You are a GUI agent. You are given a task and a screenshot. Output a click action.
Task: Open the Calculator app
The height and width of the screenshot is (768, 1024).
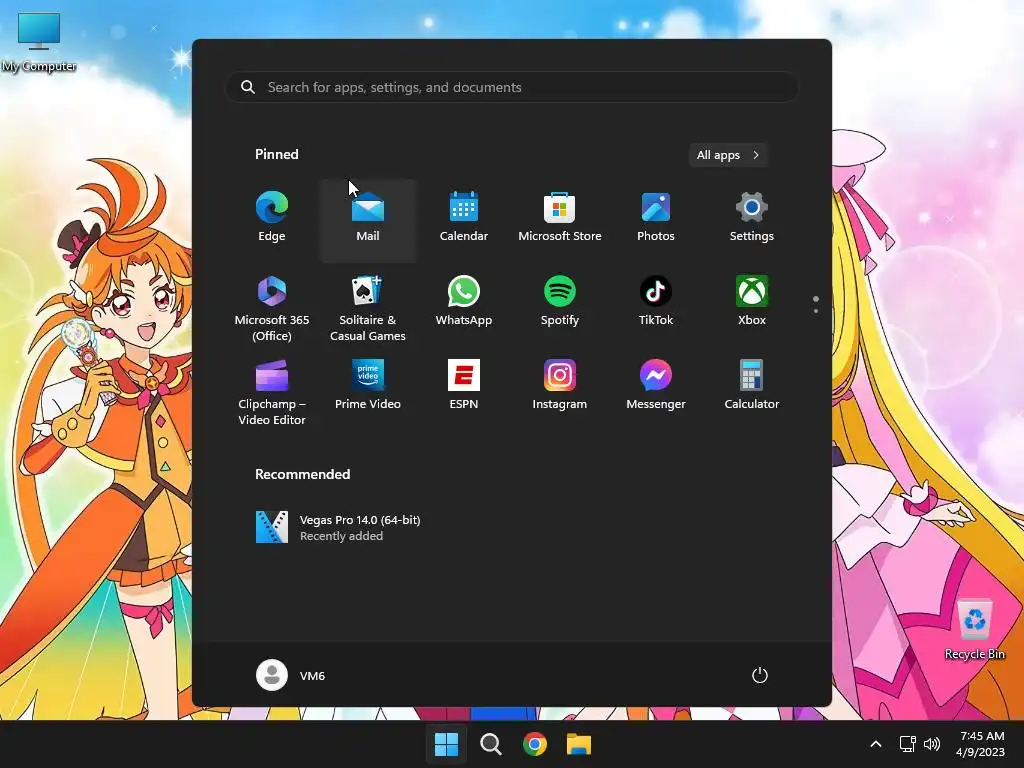pyautogui.click(x=752, y=385)
